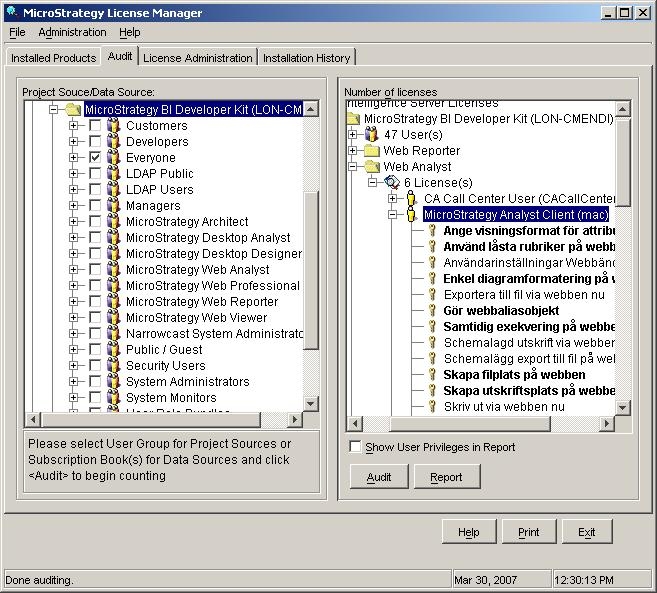Open the File menu
Image resolution: width=657 pixels, height=593 pixels.
(17, 32)
